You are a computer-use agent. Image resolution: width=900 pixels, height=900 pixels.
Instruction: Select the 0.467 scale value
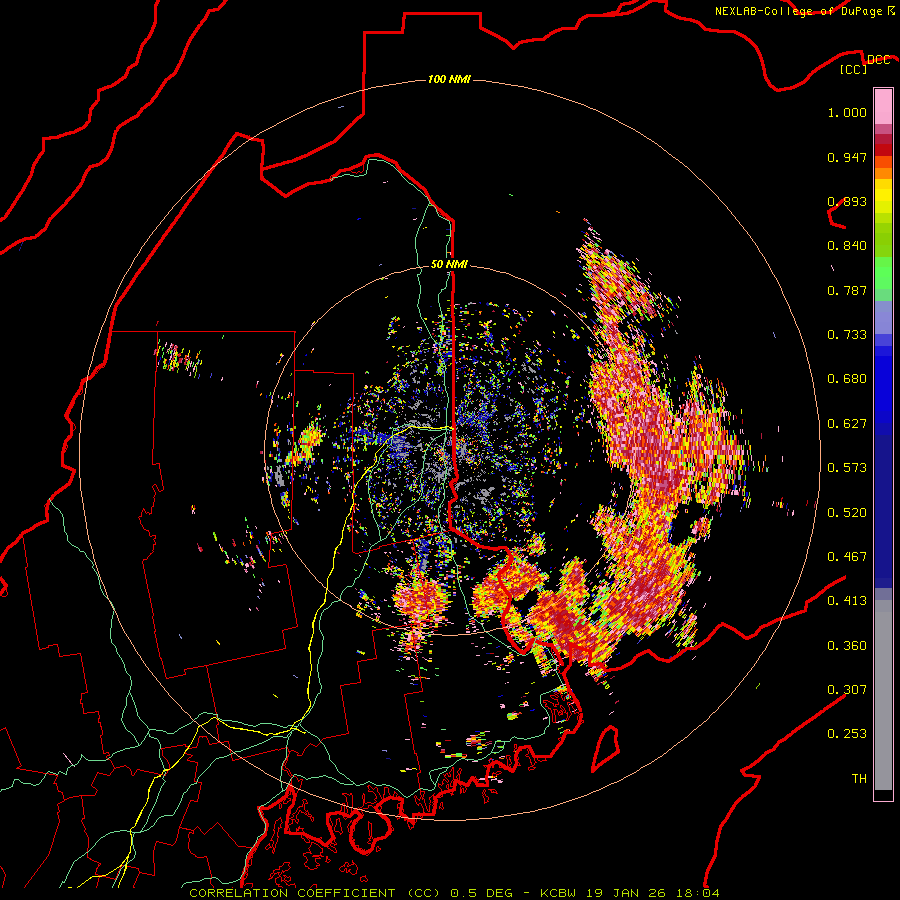click(847, 557)
